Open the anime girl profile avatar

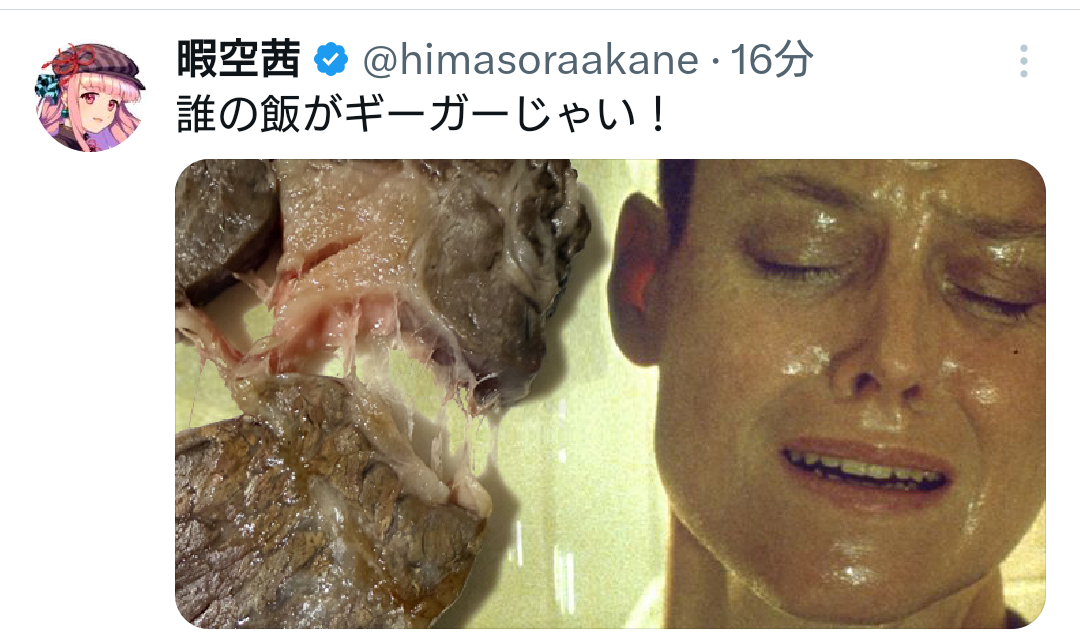pos(90,96)
